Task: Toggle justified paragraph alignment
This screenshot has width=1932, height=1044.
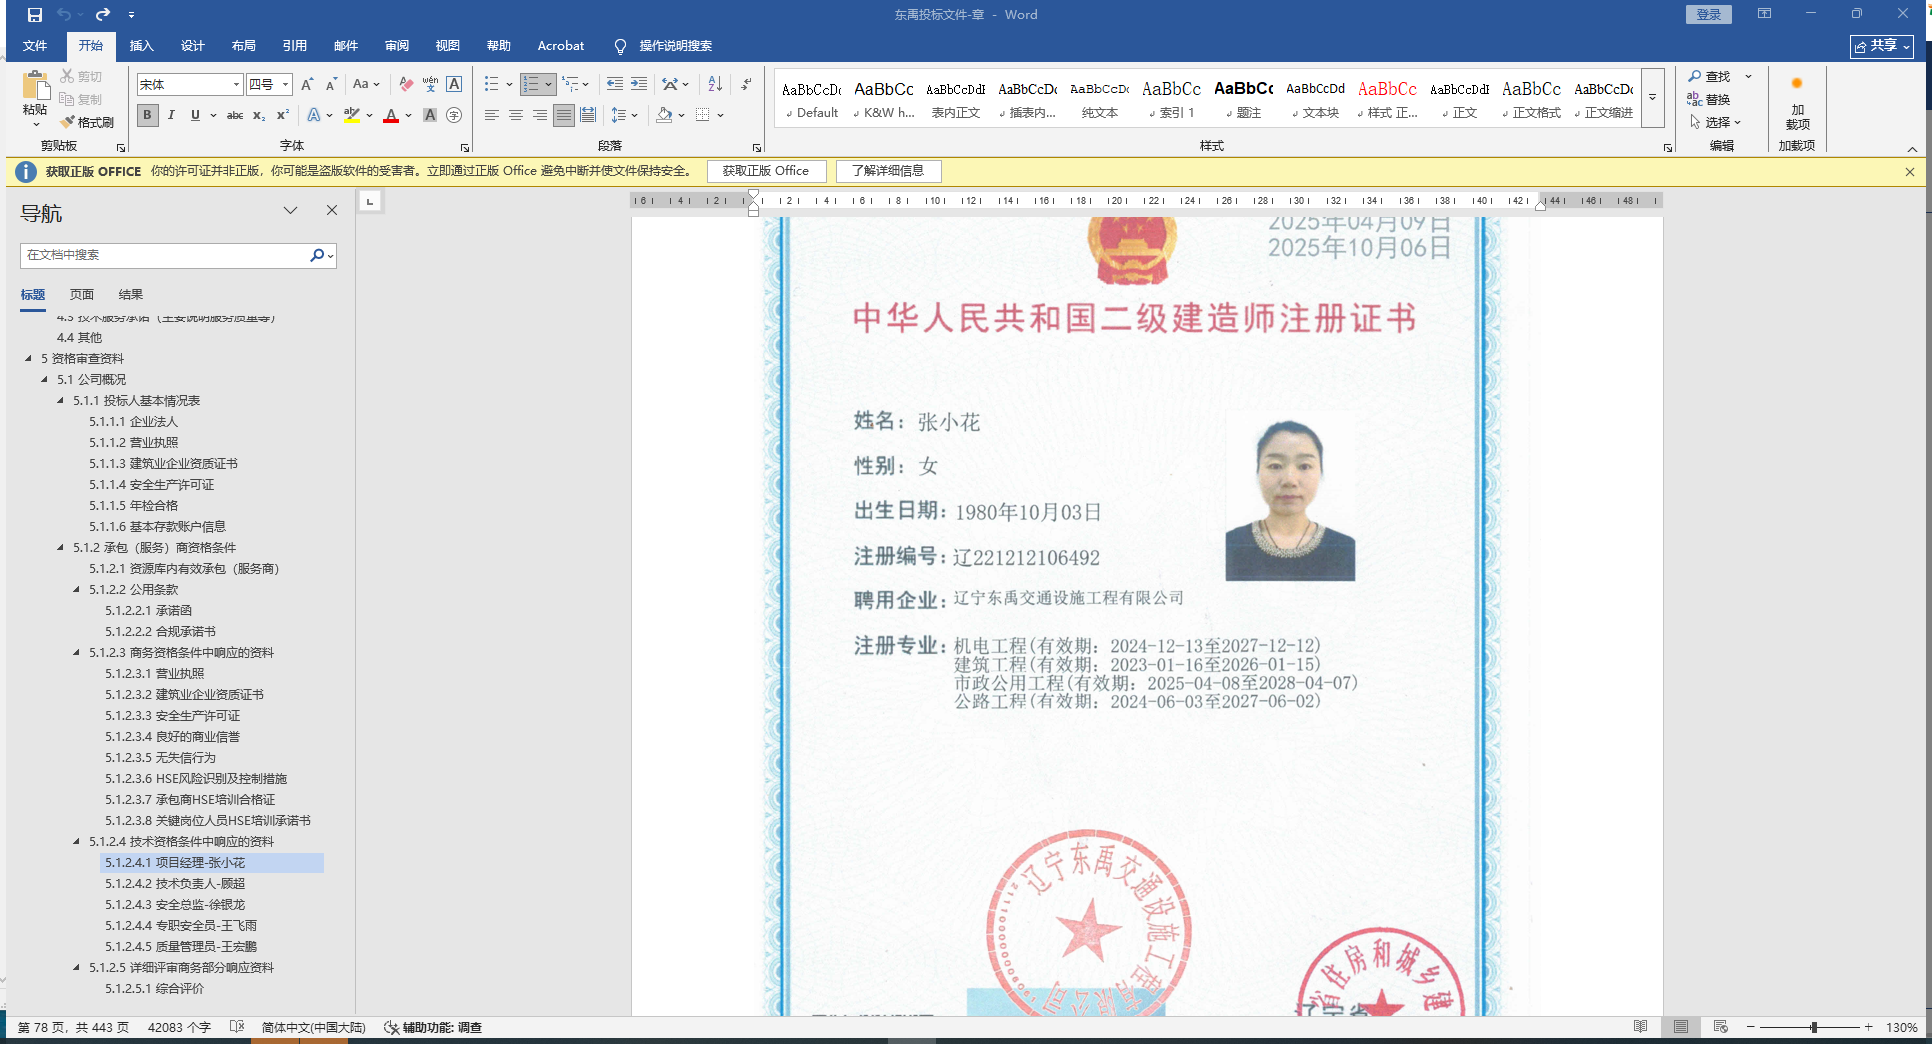Action: (564, 115)
